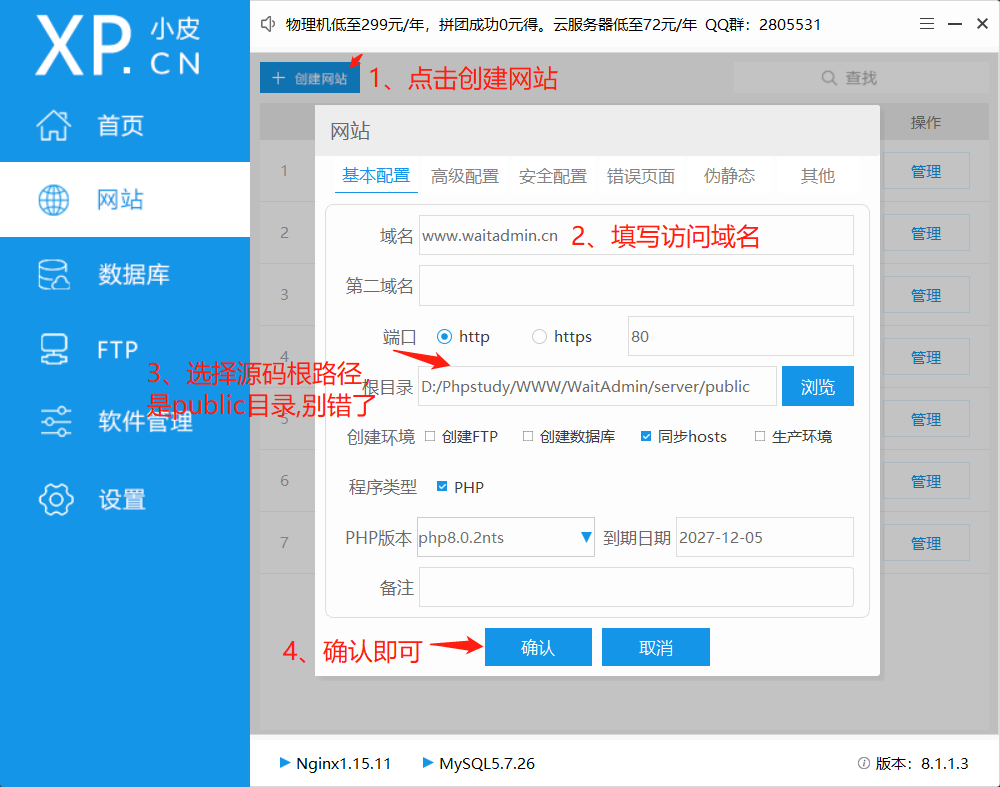
Task: Click the XP.CN logo
Action: (x=118, y=46)
